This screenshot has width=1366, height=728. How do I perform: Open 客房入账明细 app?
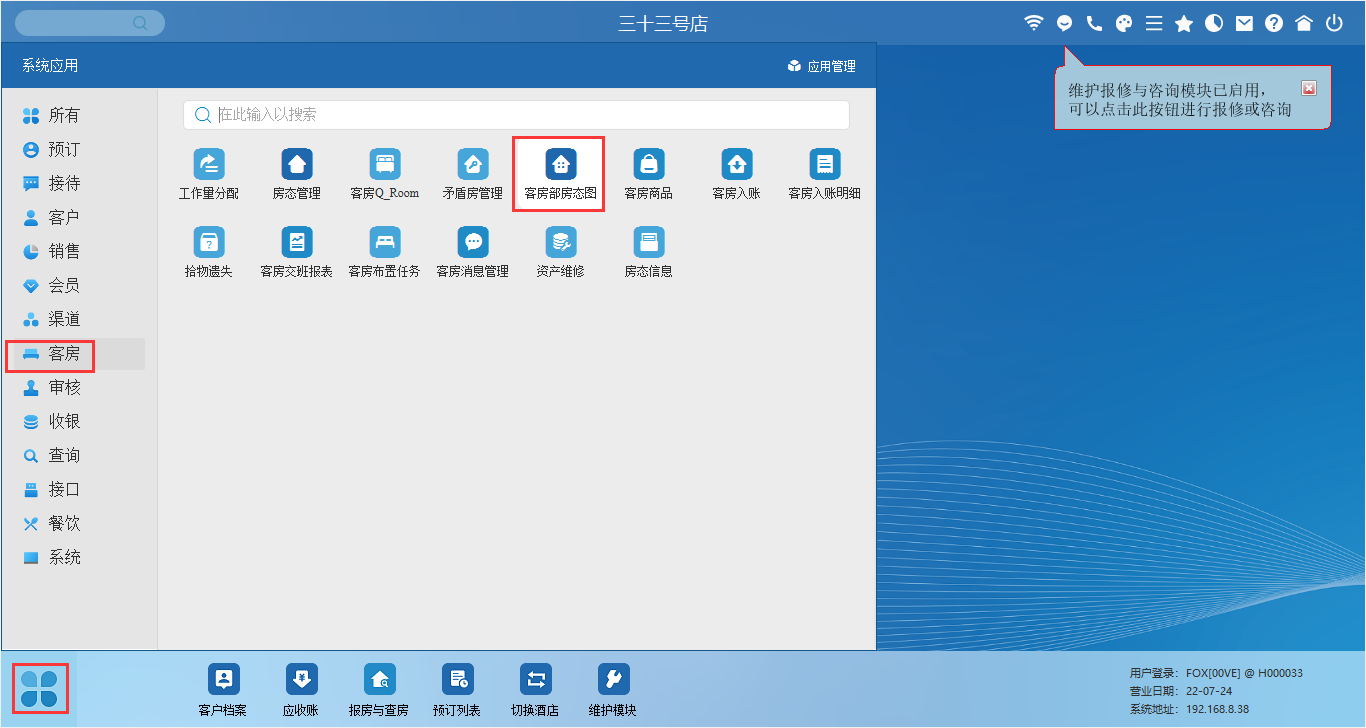click(825, 174)
